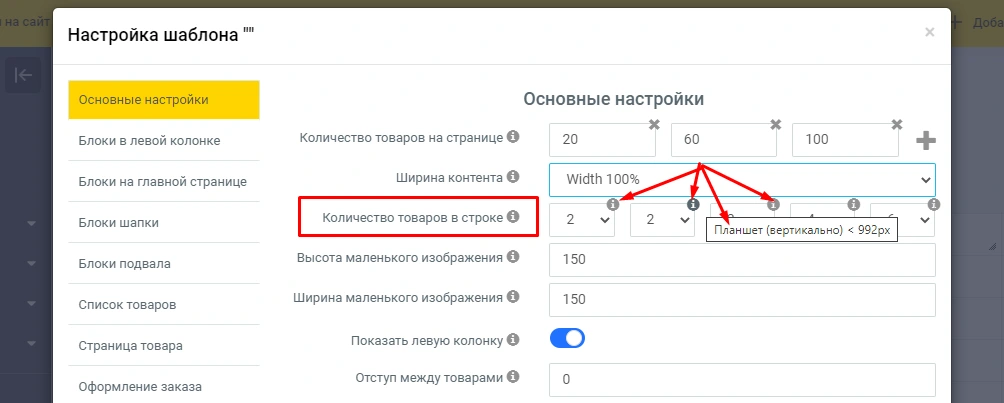Click the Высота маленького изображения input field
This screenshot has height=403, width=1004.
pyautogui.click(x=742, y=260)
